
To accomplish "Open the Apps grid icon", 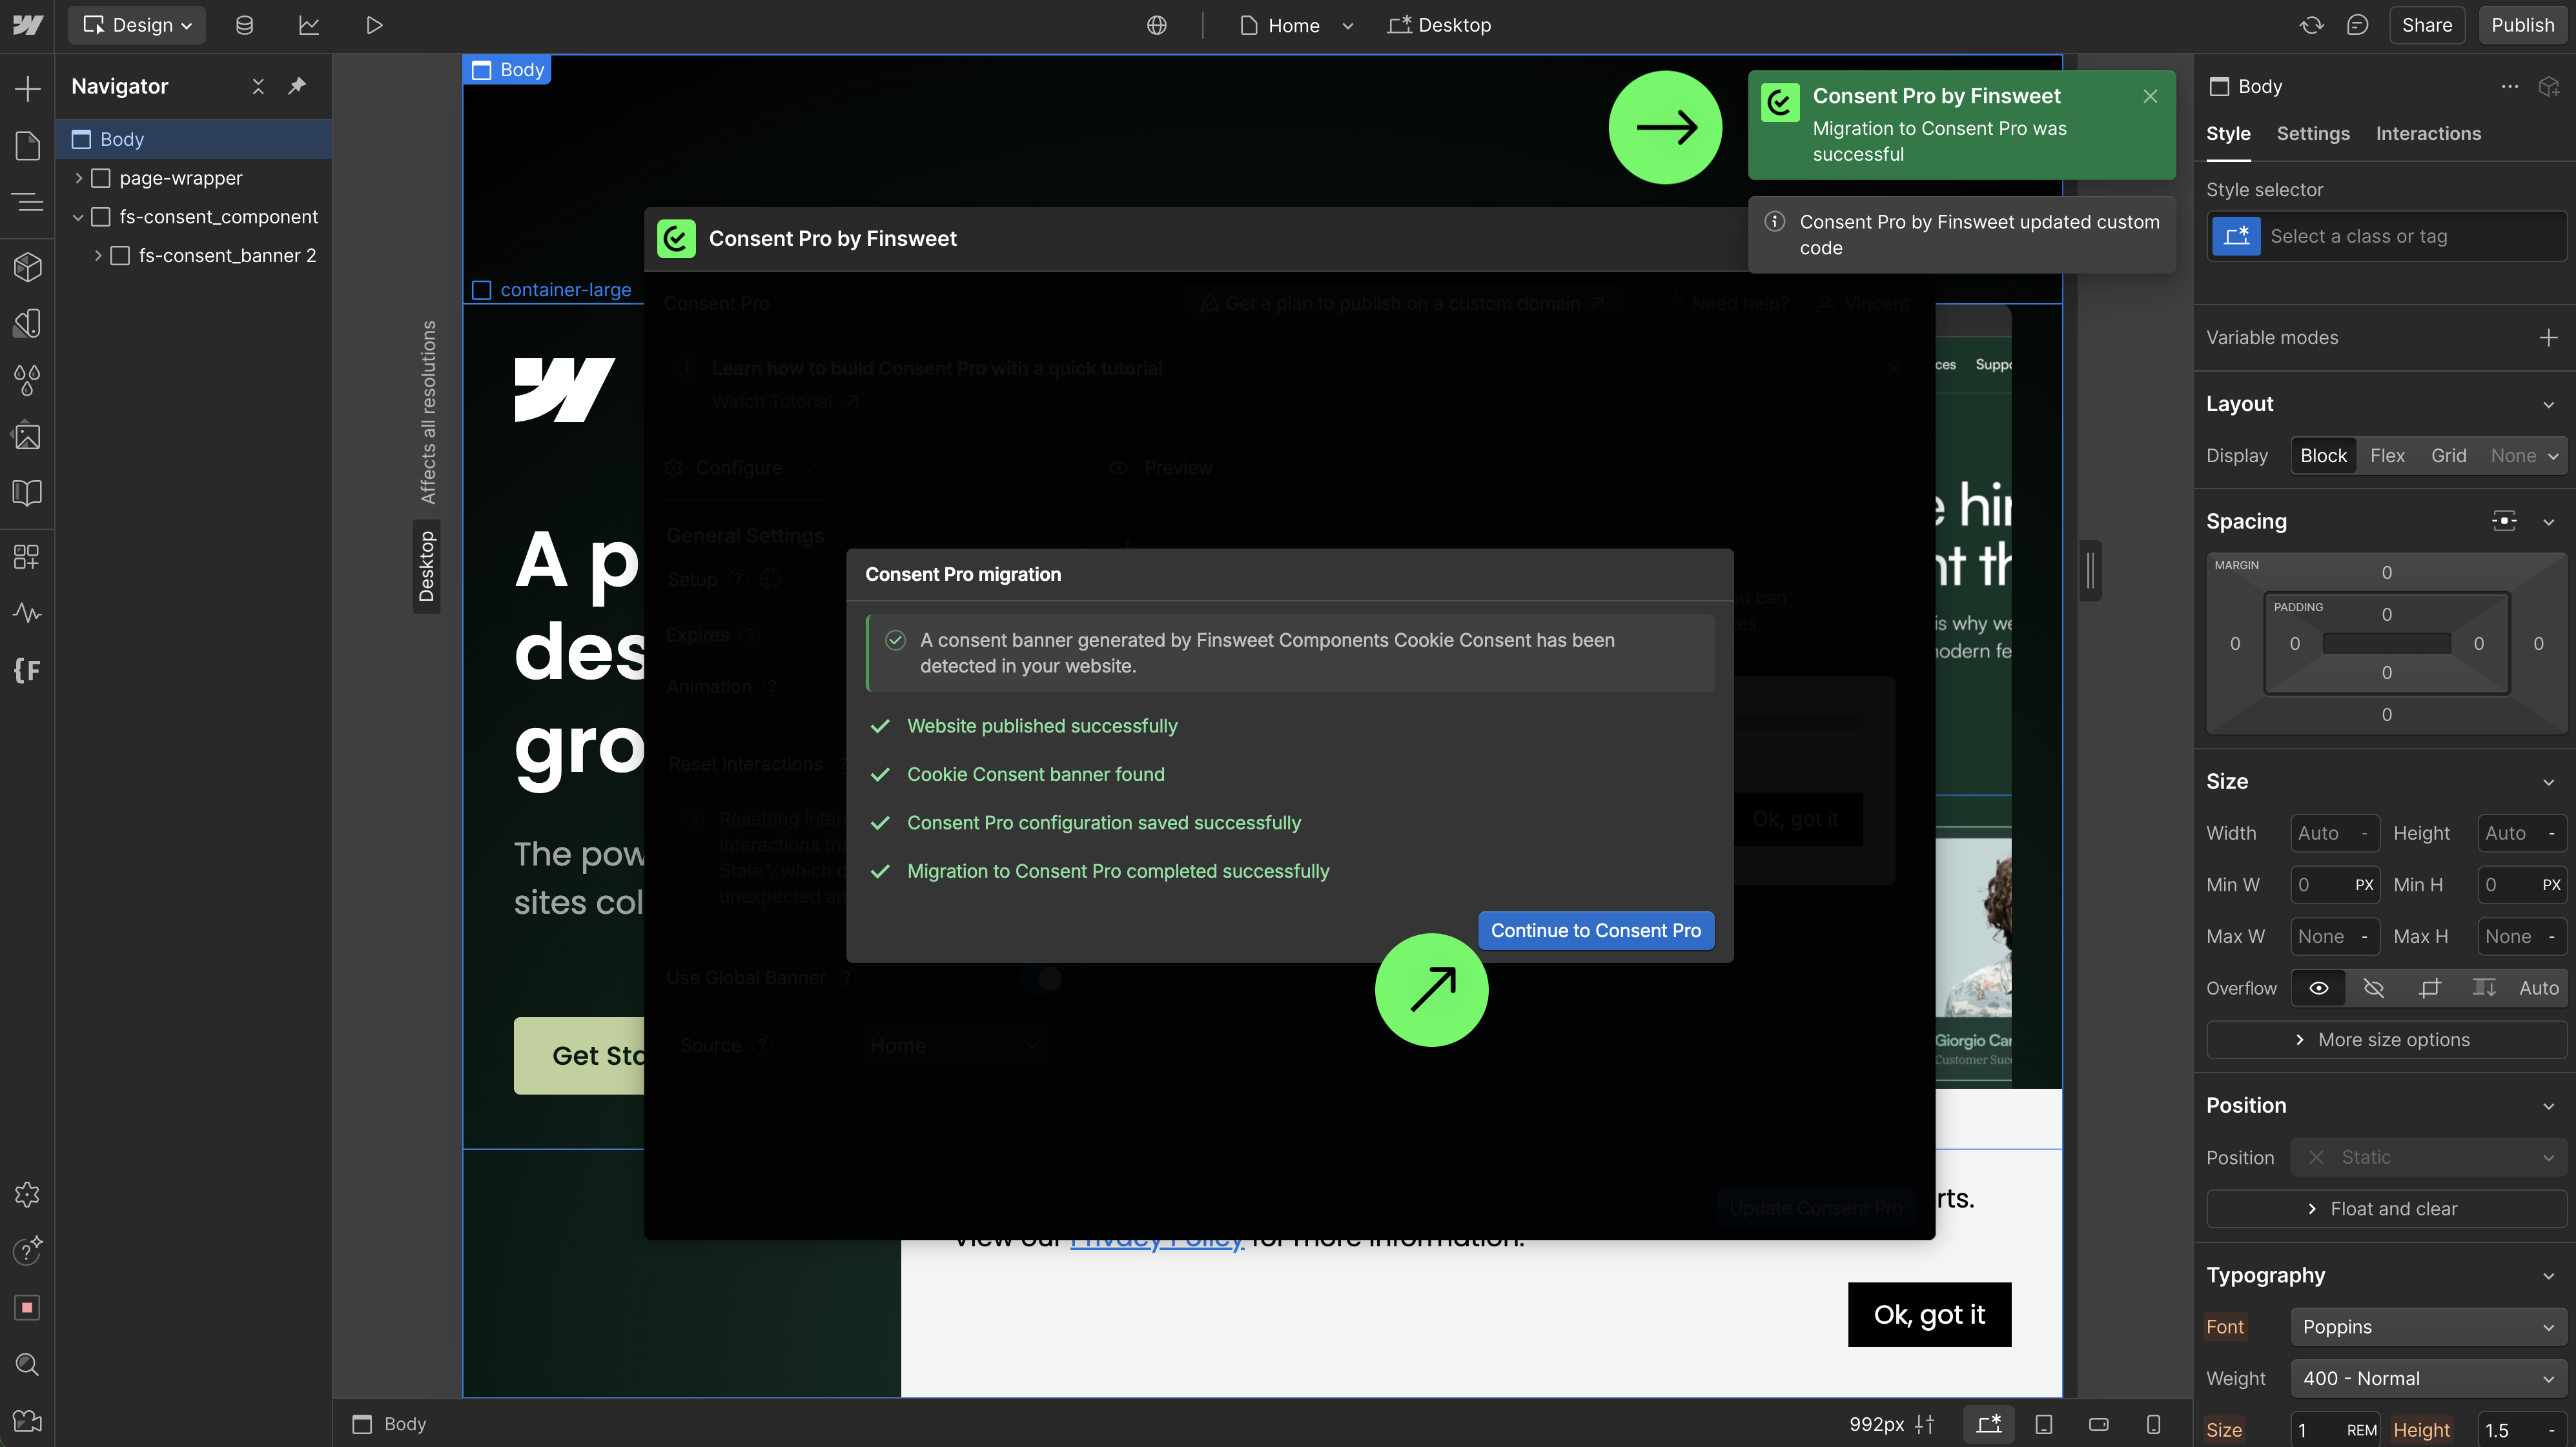I will pos(27,557).
